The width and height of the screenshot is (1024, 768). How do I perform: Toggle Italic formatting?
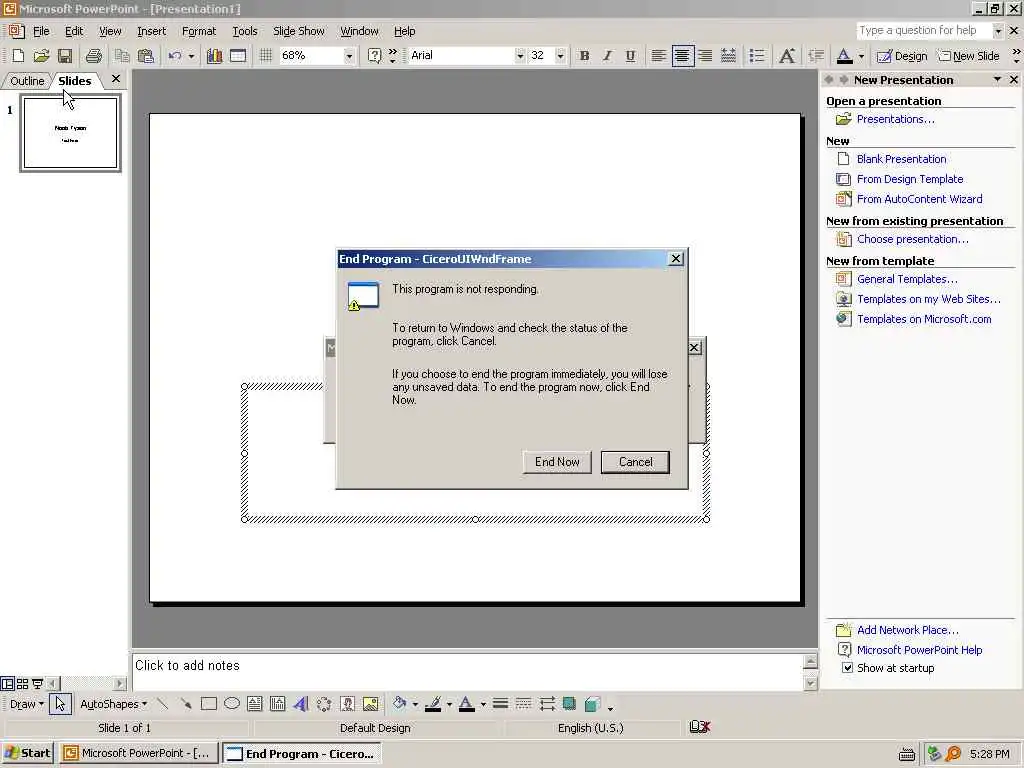click(x=607, y=56)
